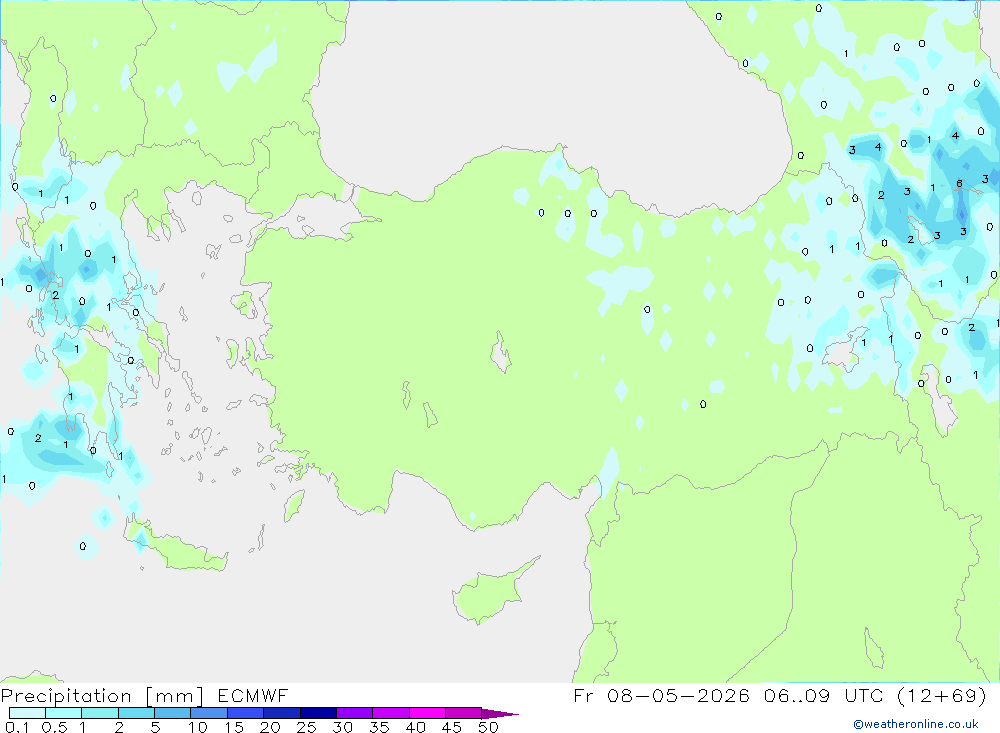
Task: Click the '6' precipitation value on map
Action: (959, 184)
